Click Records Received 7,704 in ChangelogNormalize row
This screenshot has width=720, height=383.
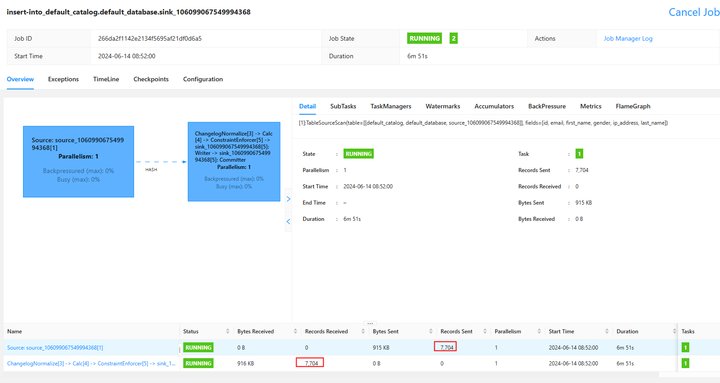coord(311,363)
